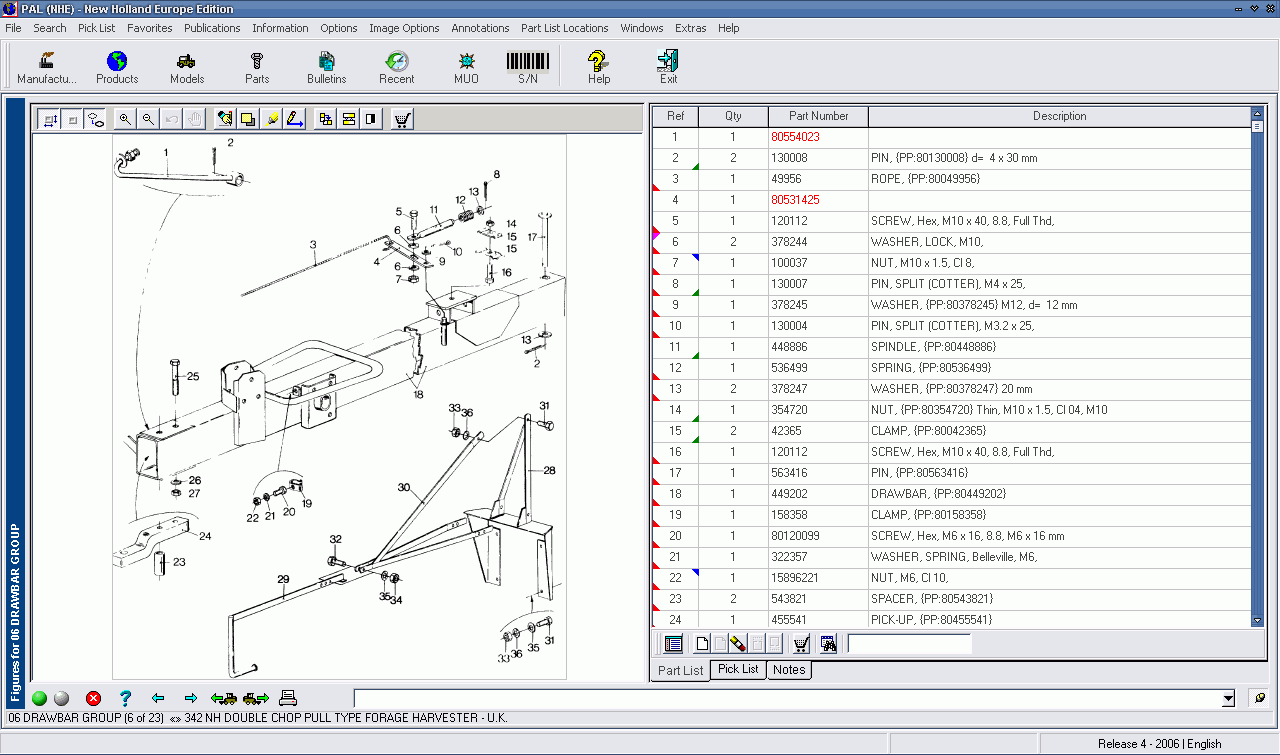Screen dimensions: 1280x755
Task: Select the blue arrow annotation pencil tool
Action: pos(295,118)
